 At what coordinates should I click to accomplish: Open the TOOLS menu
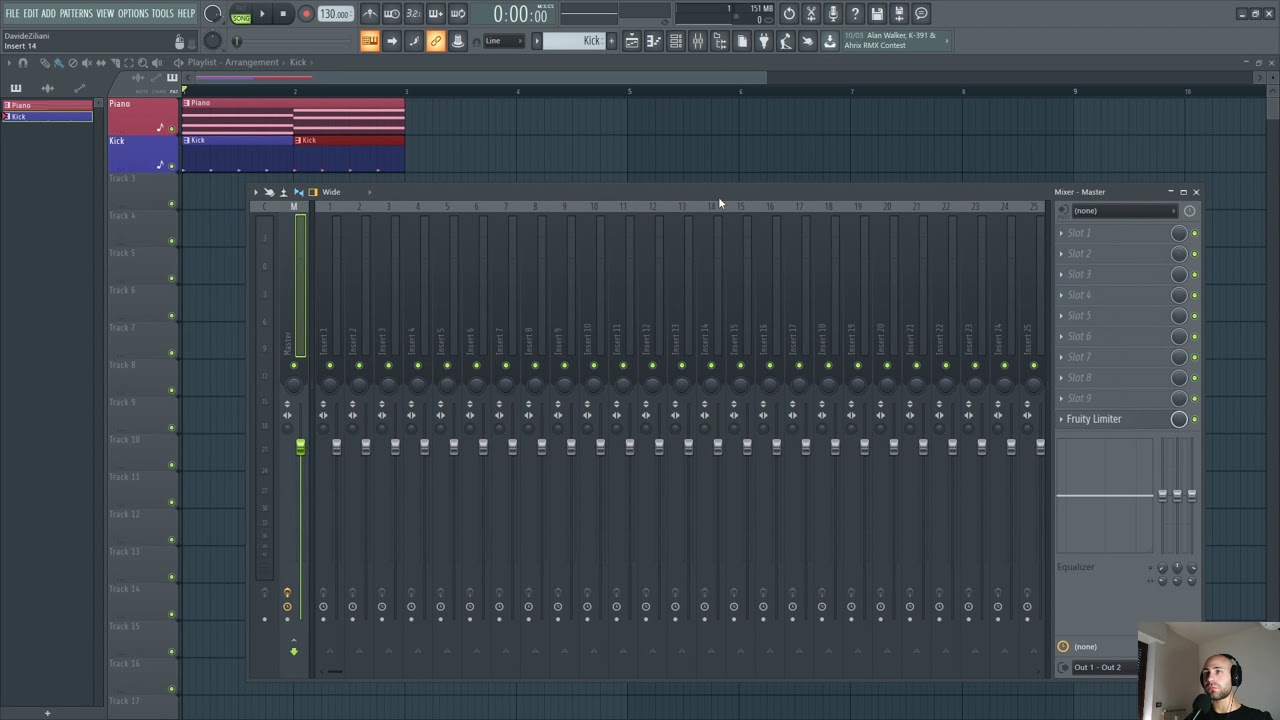tap(163, 13)
